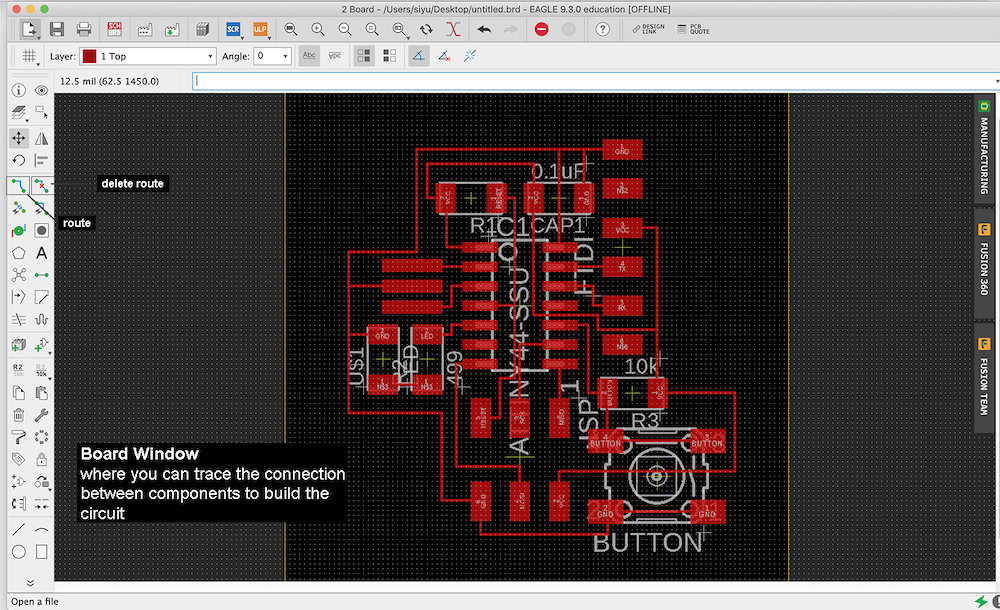Click the Redraw refresh icon
The image size is (1000, 610).
426,29
